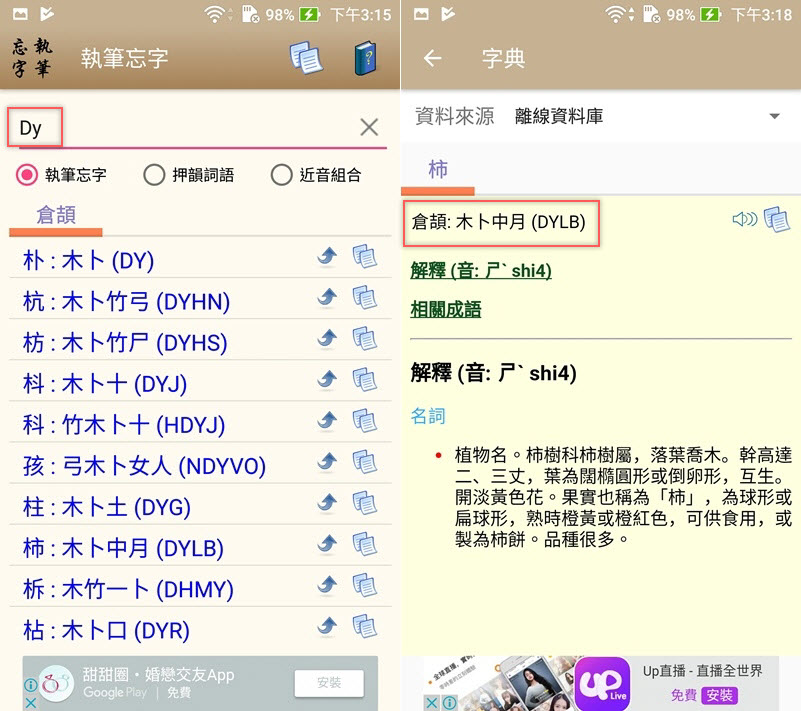Open the 科 : 竹木卜十 (HDYJ) result
The height and width of the screenshot is (711, 801).
tap(124, 425)
